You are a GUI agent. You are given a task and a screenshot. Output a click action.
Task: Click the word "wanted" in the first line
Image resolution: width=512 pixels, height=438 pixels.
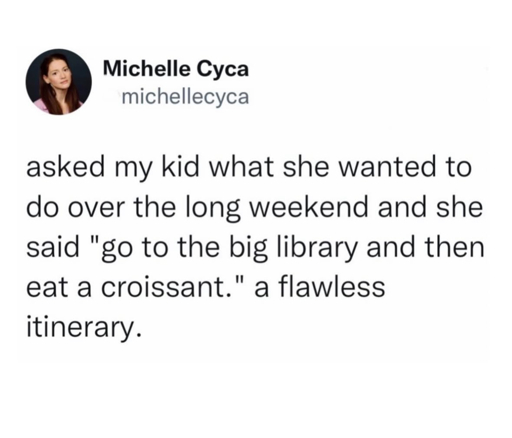(x=387, y=168)
